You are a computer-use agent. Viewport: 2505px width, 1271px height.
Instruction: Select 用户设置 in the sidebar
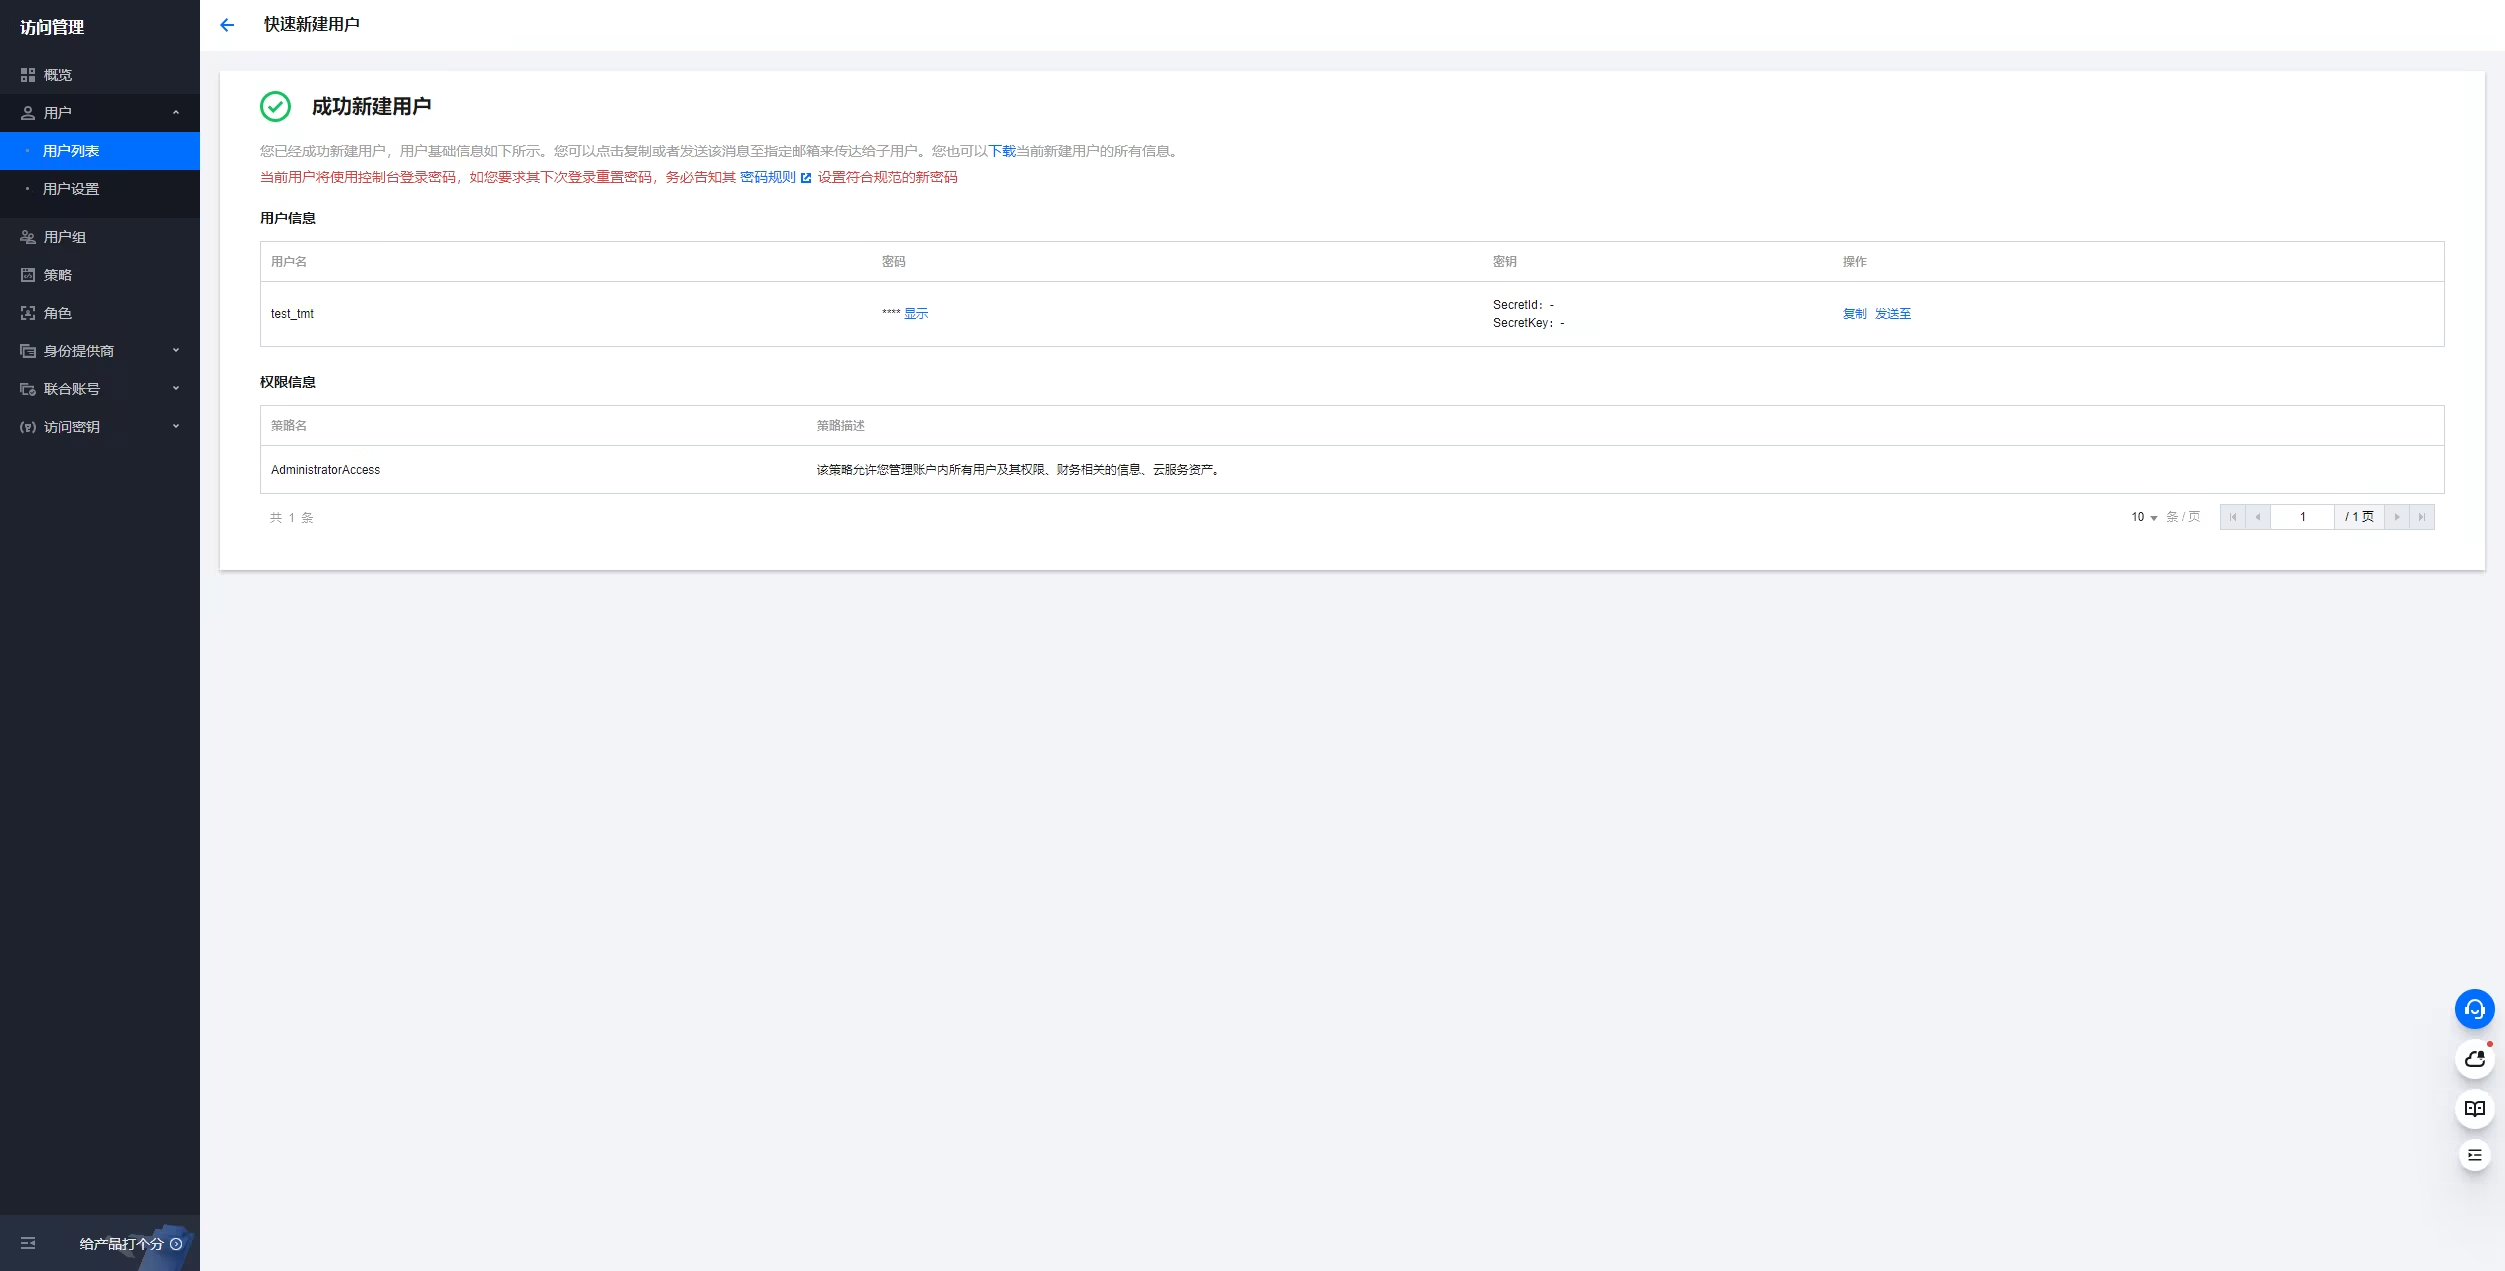[71, 189]
